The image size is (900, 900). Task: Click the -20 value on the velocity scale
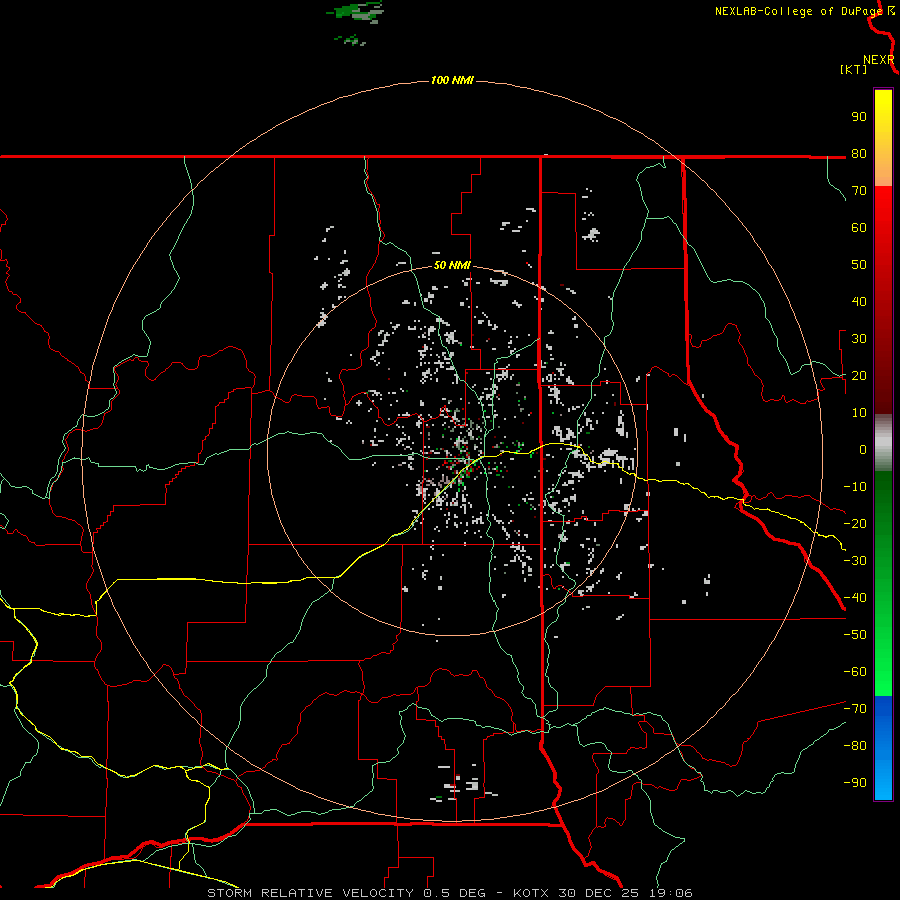tap(855, 524)
